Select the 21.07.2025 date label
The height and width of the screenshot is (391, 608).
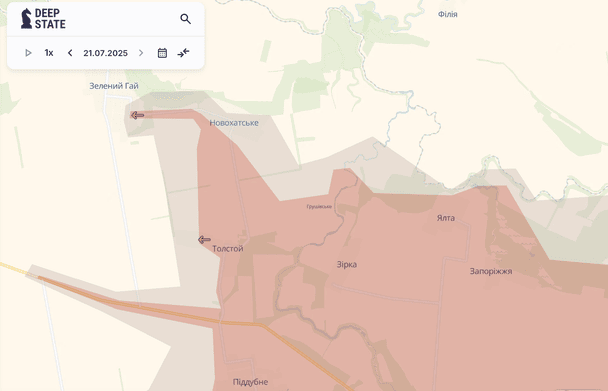(x=105, y=53)
